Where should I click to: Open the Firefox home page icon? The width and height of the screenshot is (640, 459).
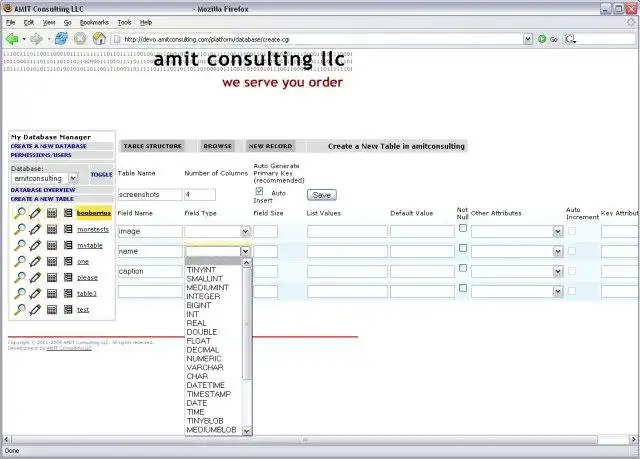tap(99, 39)
